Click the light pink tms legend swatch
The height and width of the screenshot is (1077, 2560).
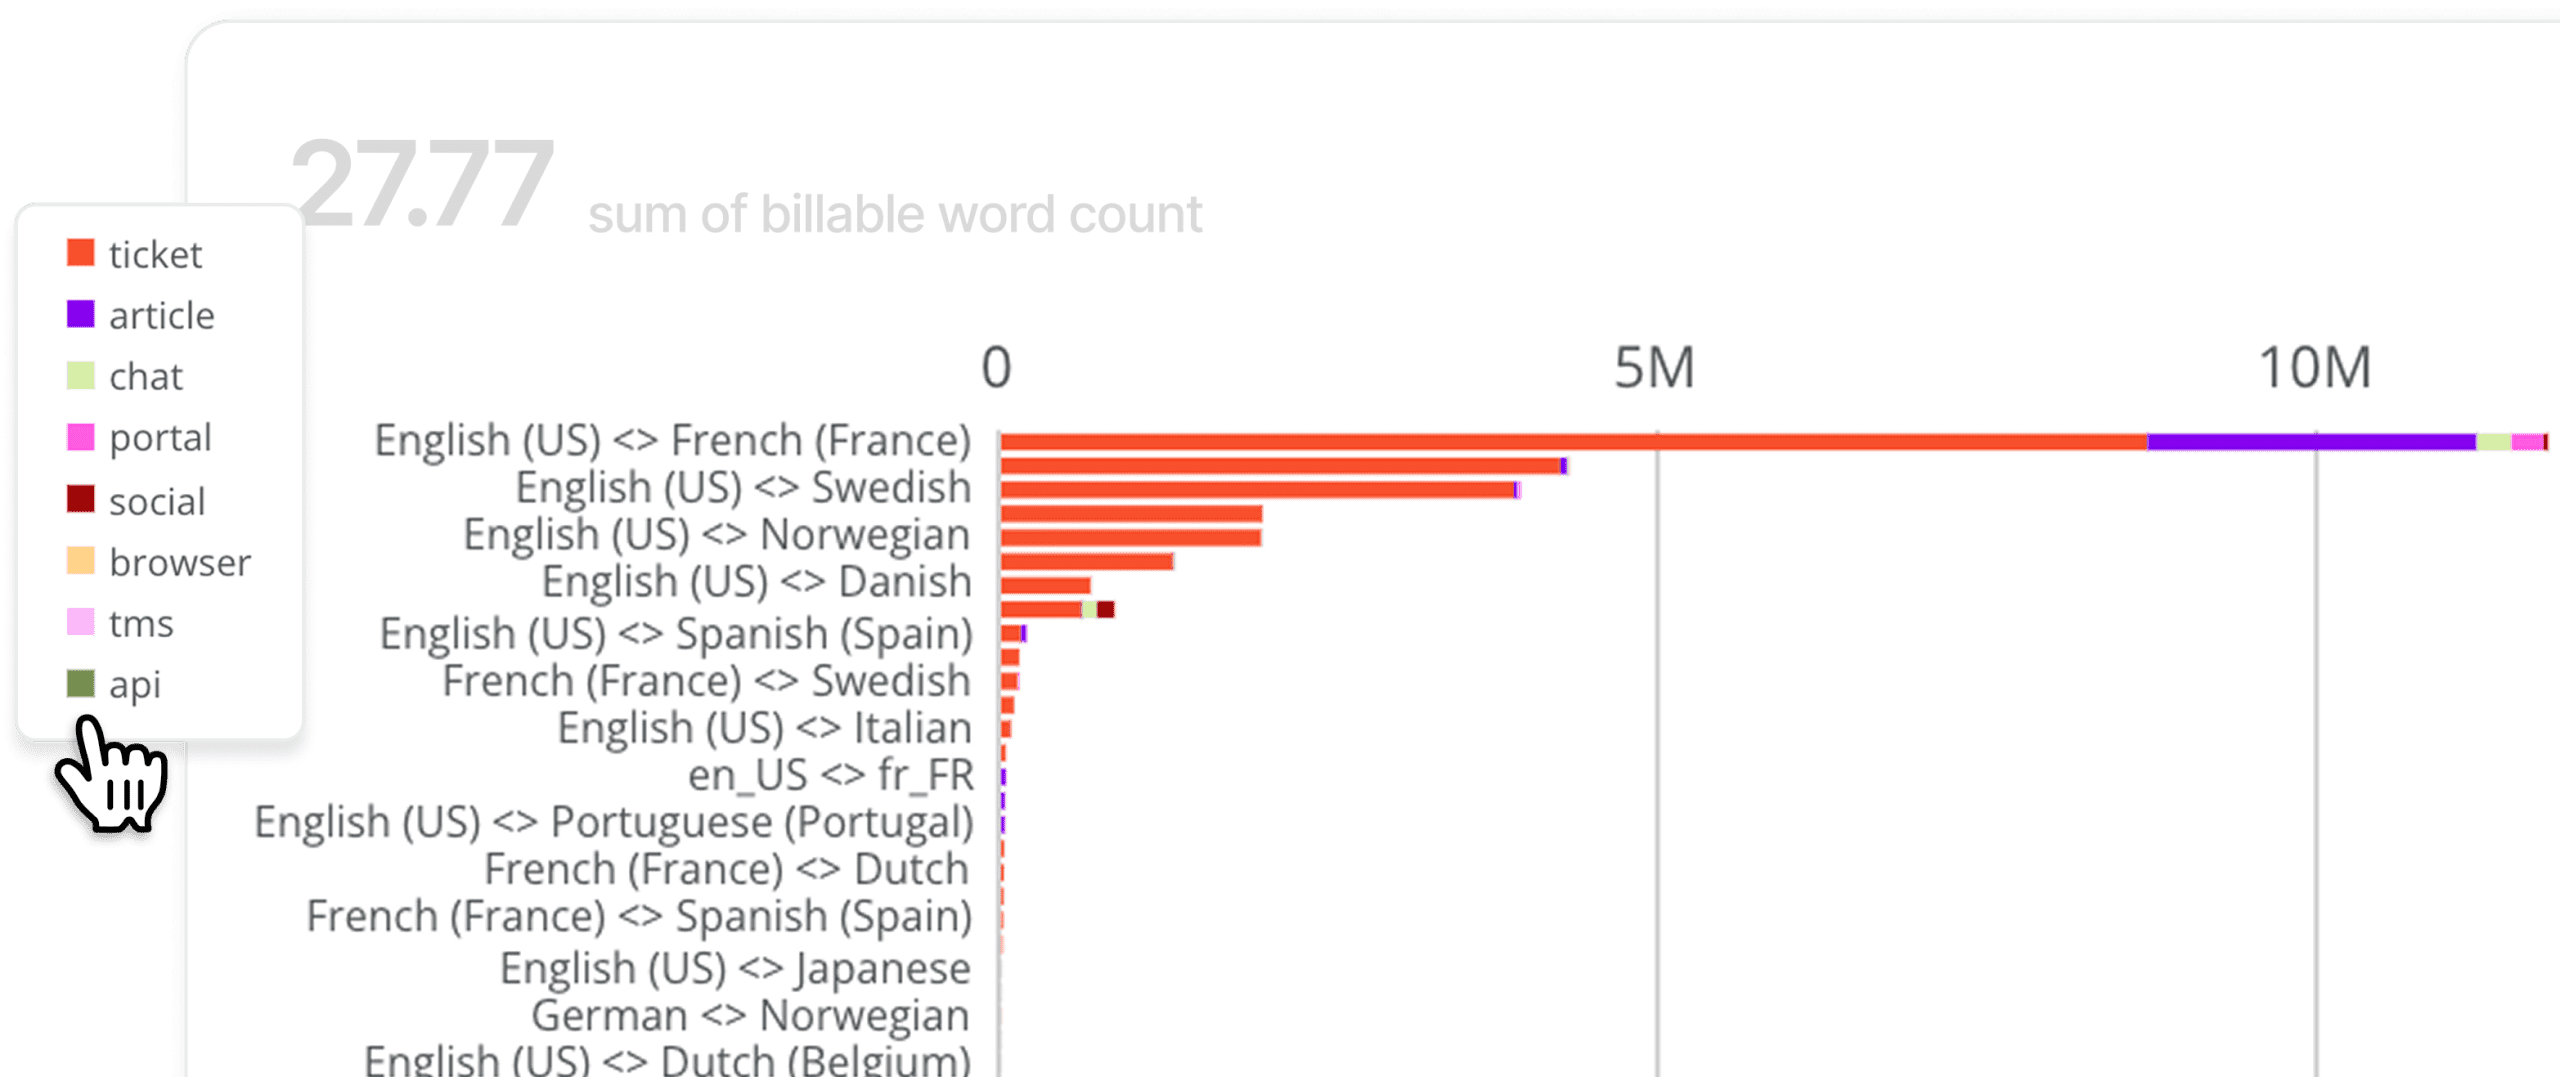click(x=80, y=622)
